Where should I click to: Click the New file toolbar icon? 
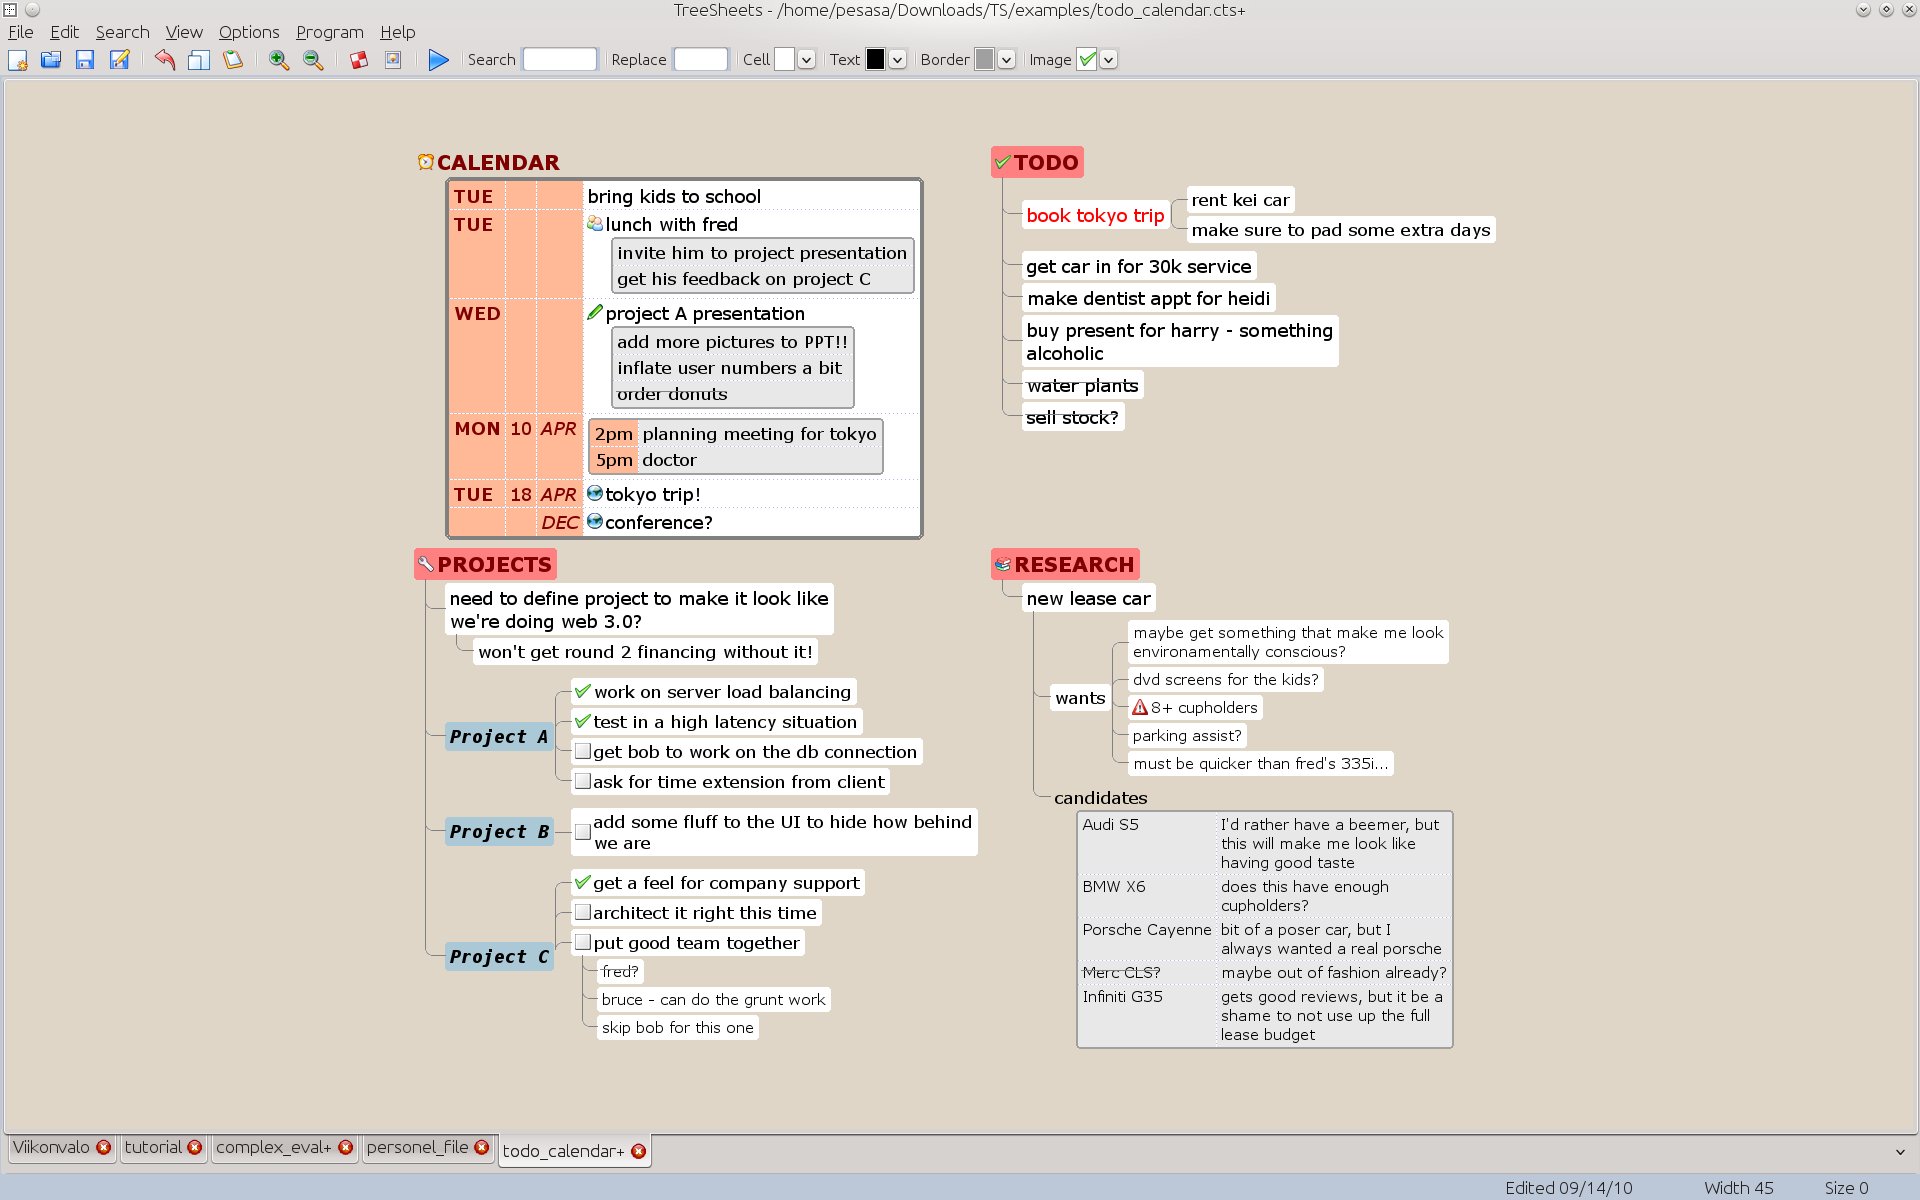coord(17,60)
